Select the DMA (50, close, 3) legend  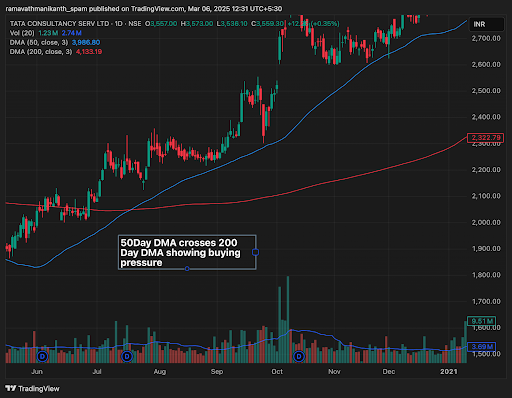(x=39, y=42)
